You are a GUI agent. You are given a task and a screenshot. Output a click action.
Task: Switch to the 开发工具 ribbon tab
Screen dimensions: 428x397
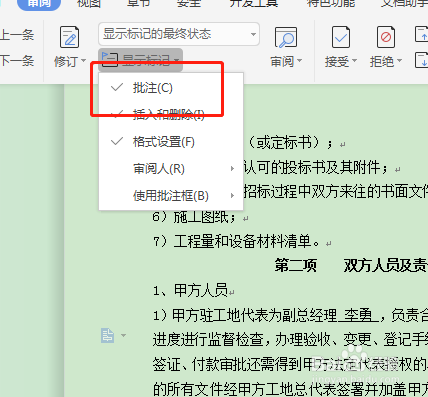254,3
